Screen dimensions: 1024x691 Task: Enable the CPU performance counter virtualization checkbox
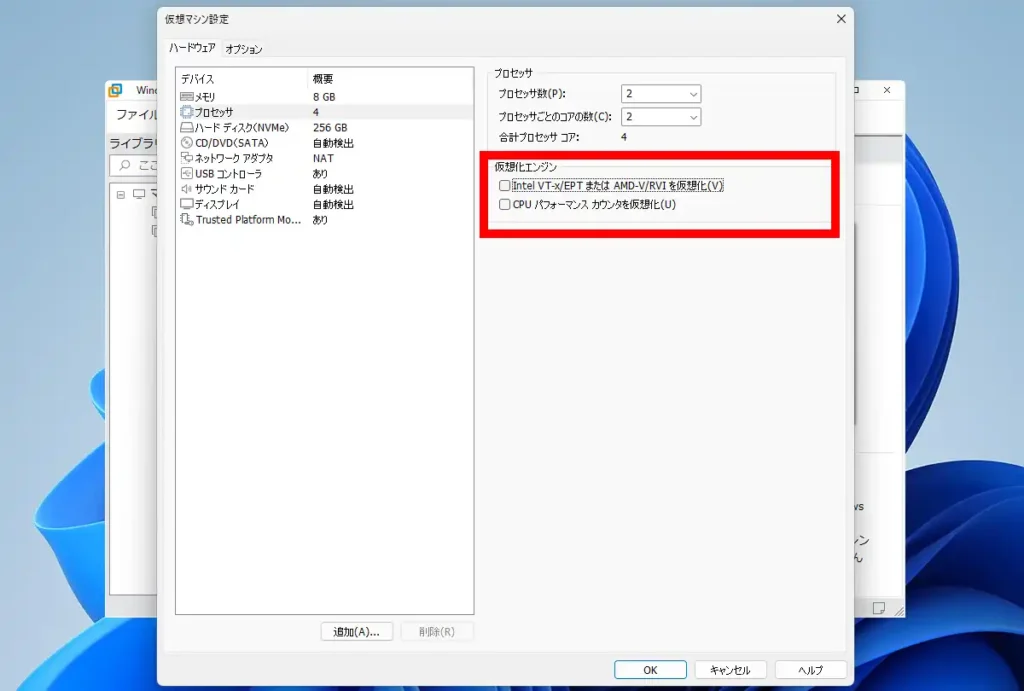click(505, 204)
